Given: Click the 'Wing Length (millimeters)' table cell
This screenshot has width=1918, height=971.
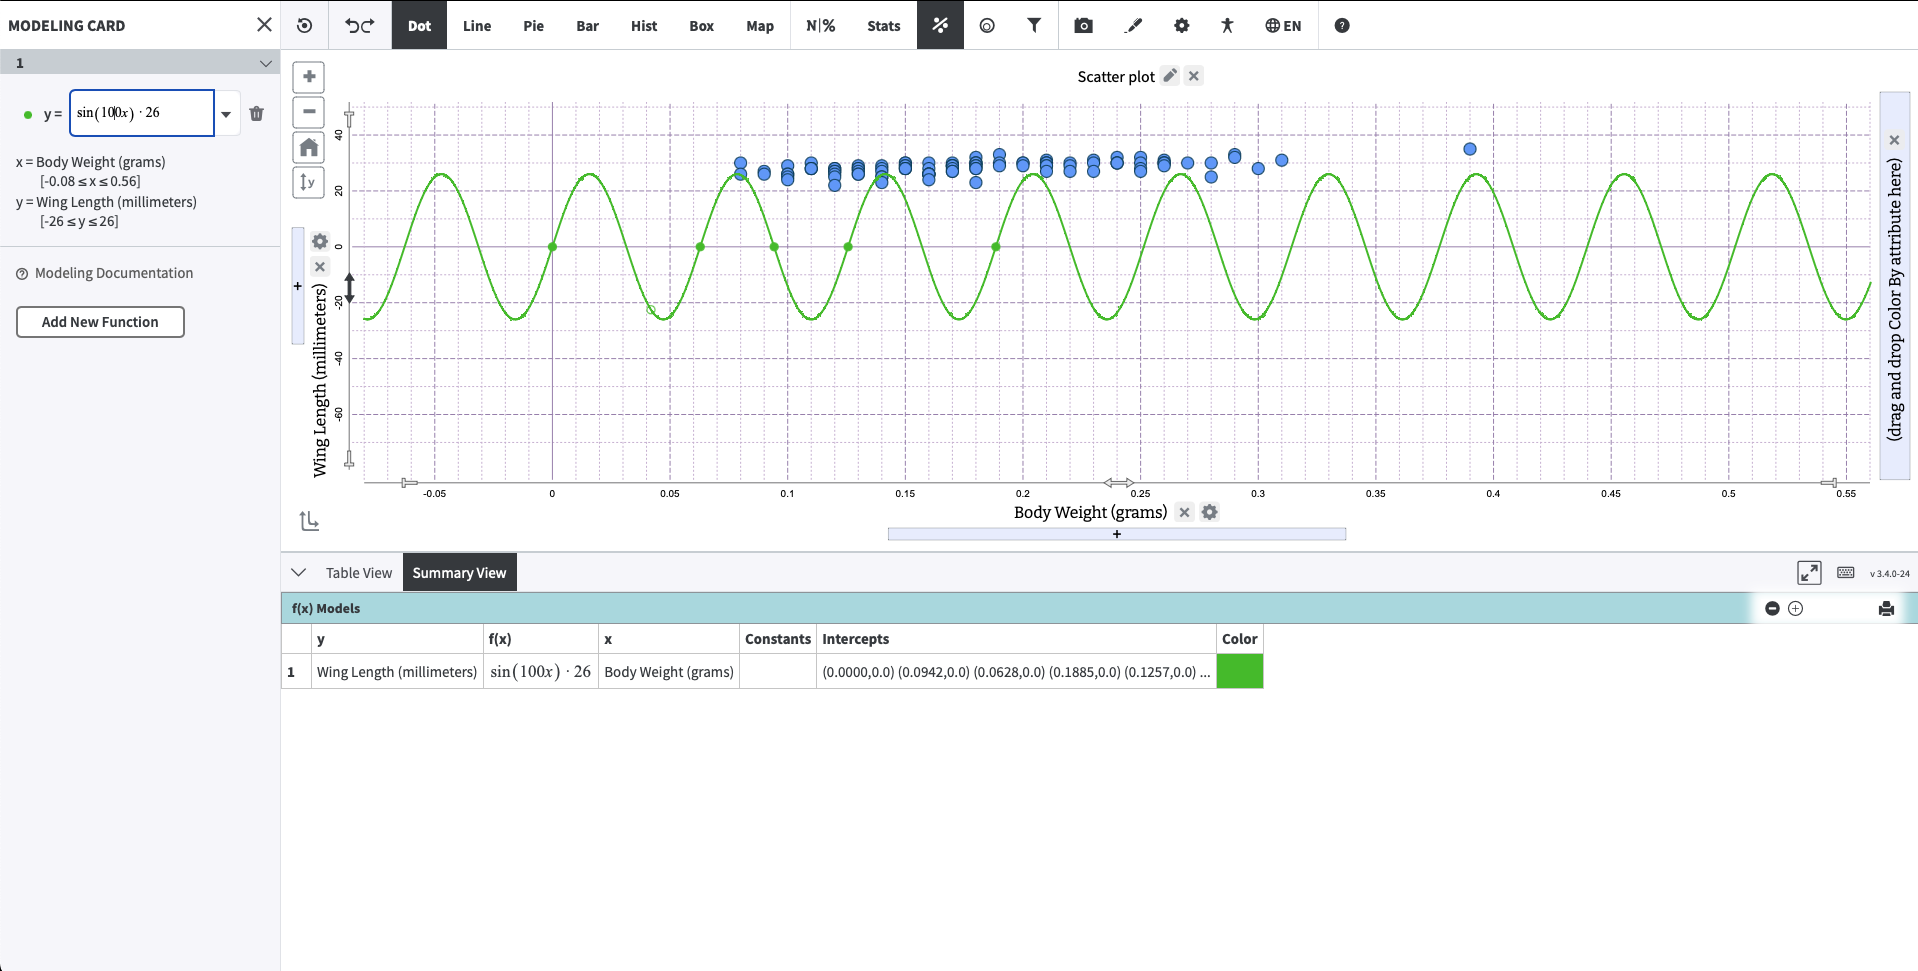Looking at the screenshot, I should 397,672.
